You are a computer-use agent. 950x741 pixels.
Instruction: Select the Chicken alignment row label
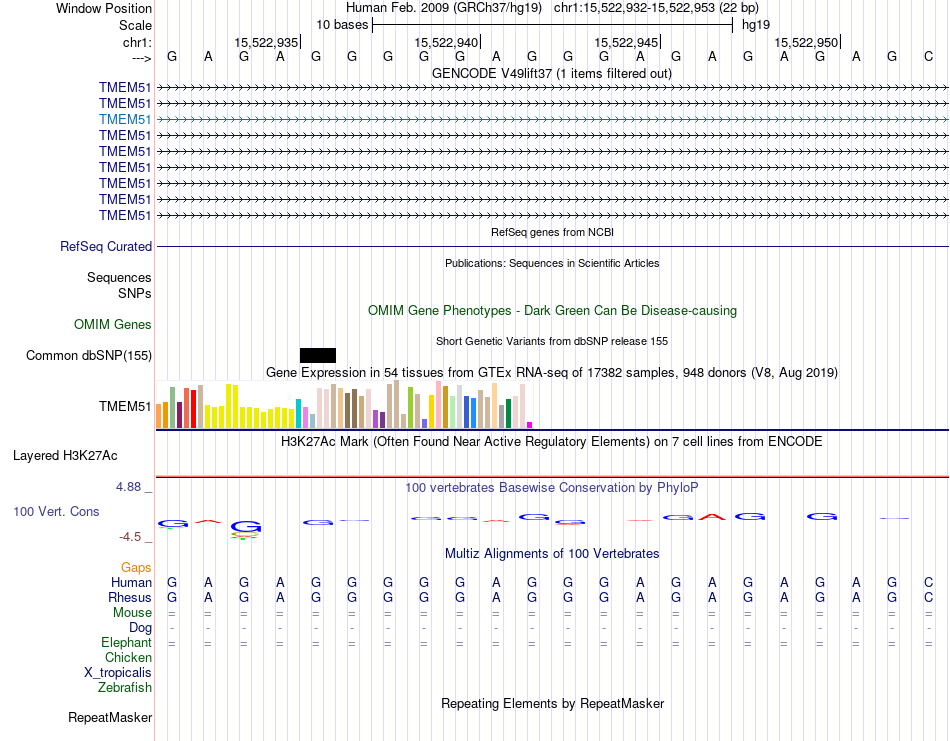128,658
